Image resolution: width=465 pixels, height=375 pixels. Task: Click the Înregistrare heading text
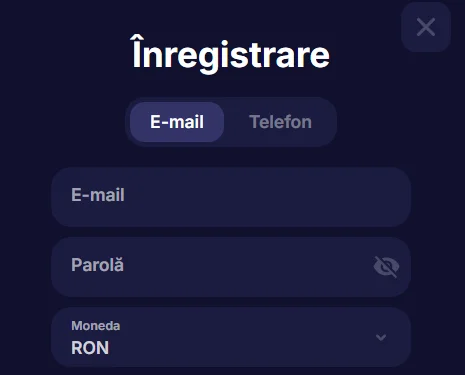(x=231, y=55)
